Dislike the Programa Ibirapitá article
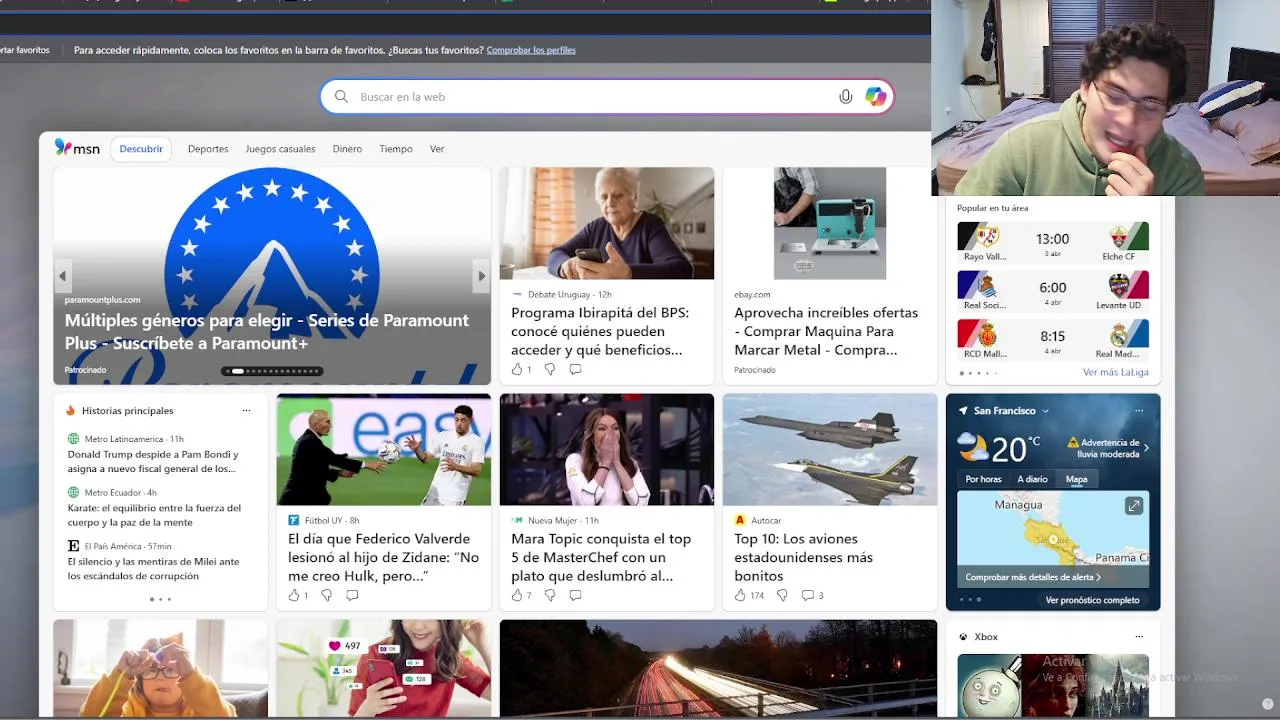Image resolution: width=1280 pixels, height=720 pixels. pyautogui.click(x=549, y=369)
